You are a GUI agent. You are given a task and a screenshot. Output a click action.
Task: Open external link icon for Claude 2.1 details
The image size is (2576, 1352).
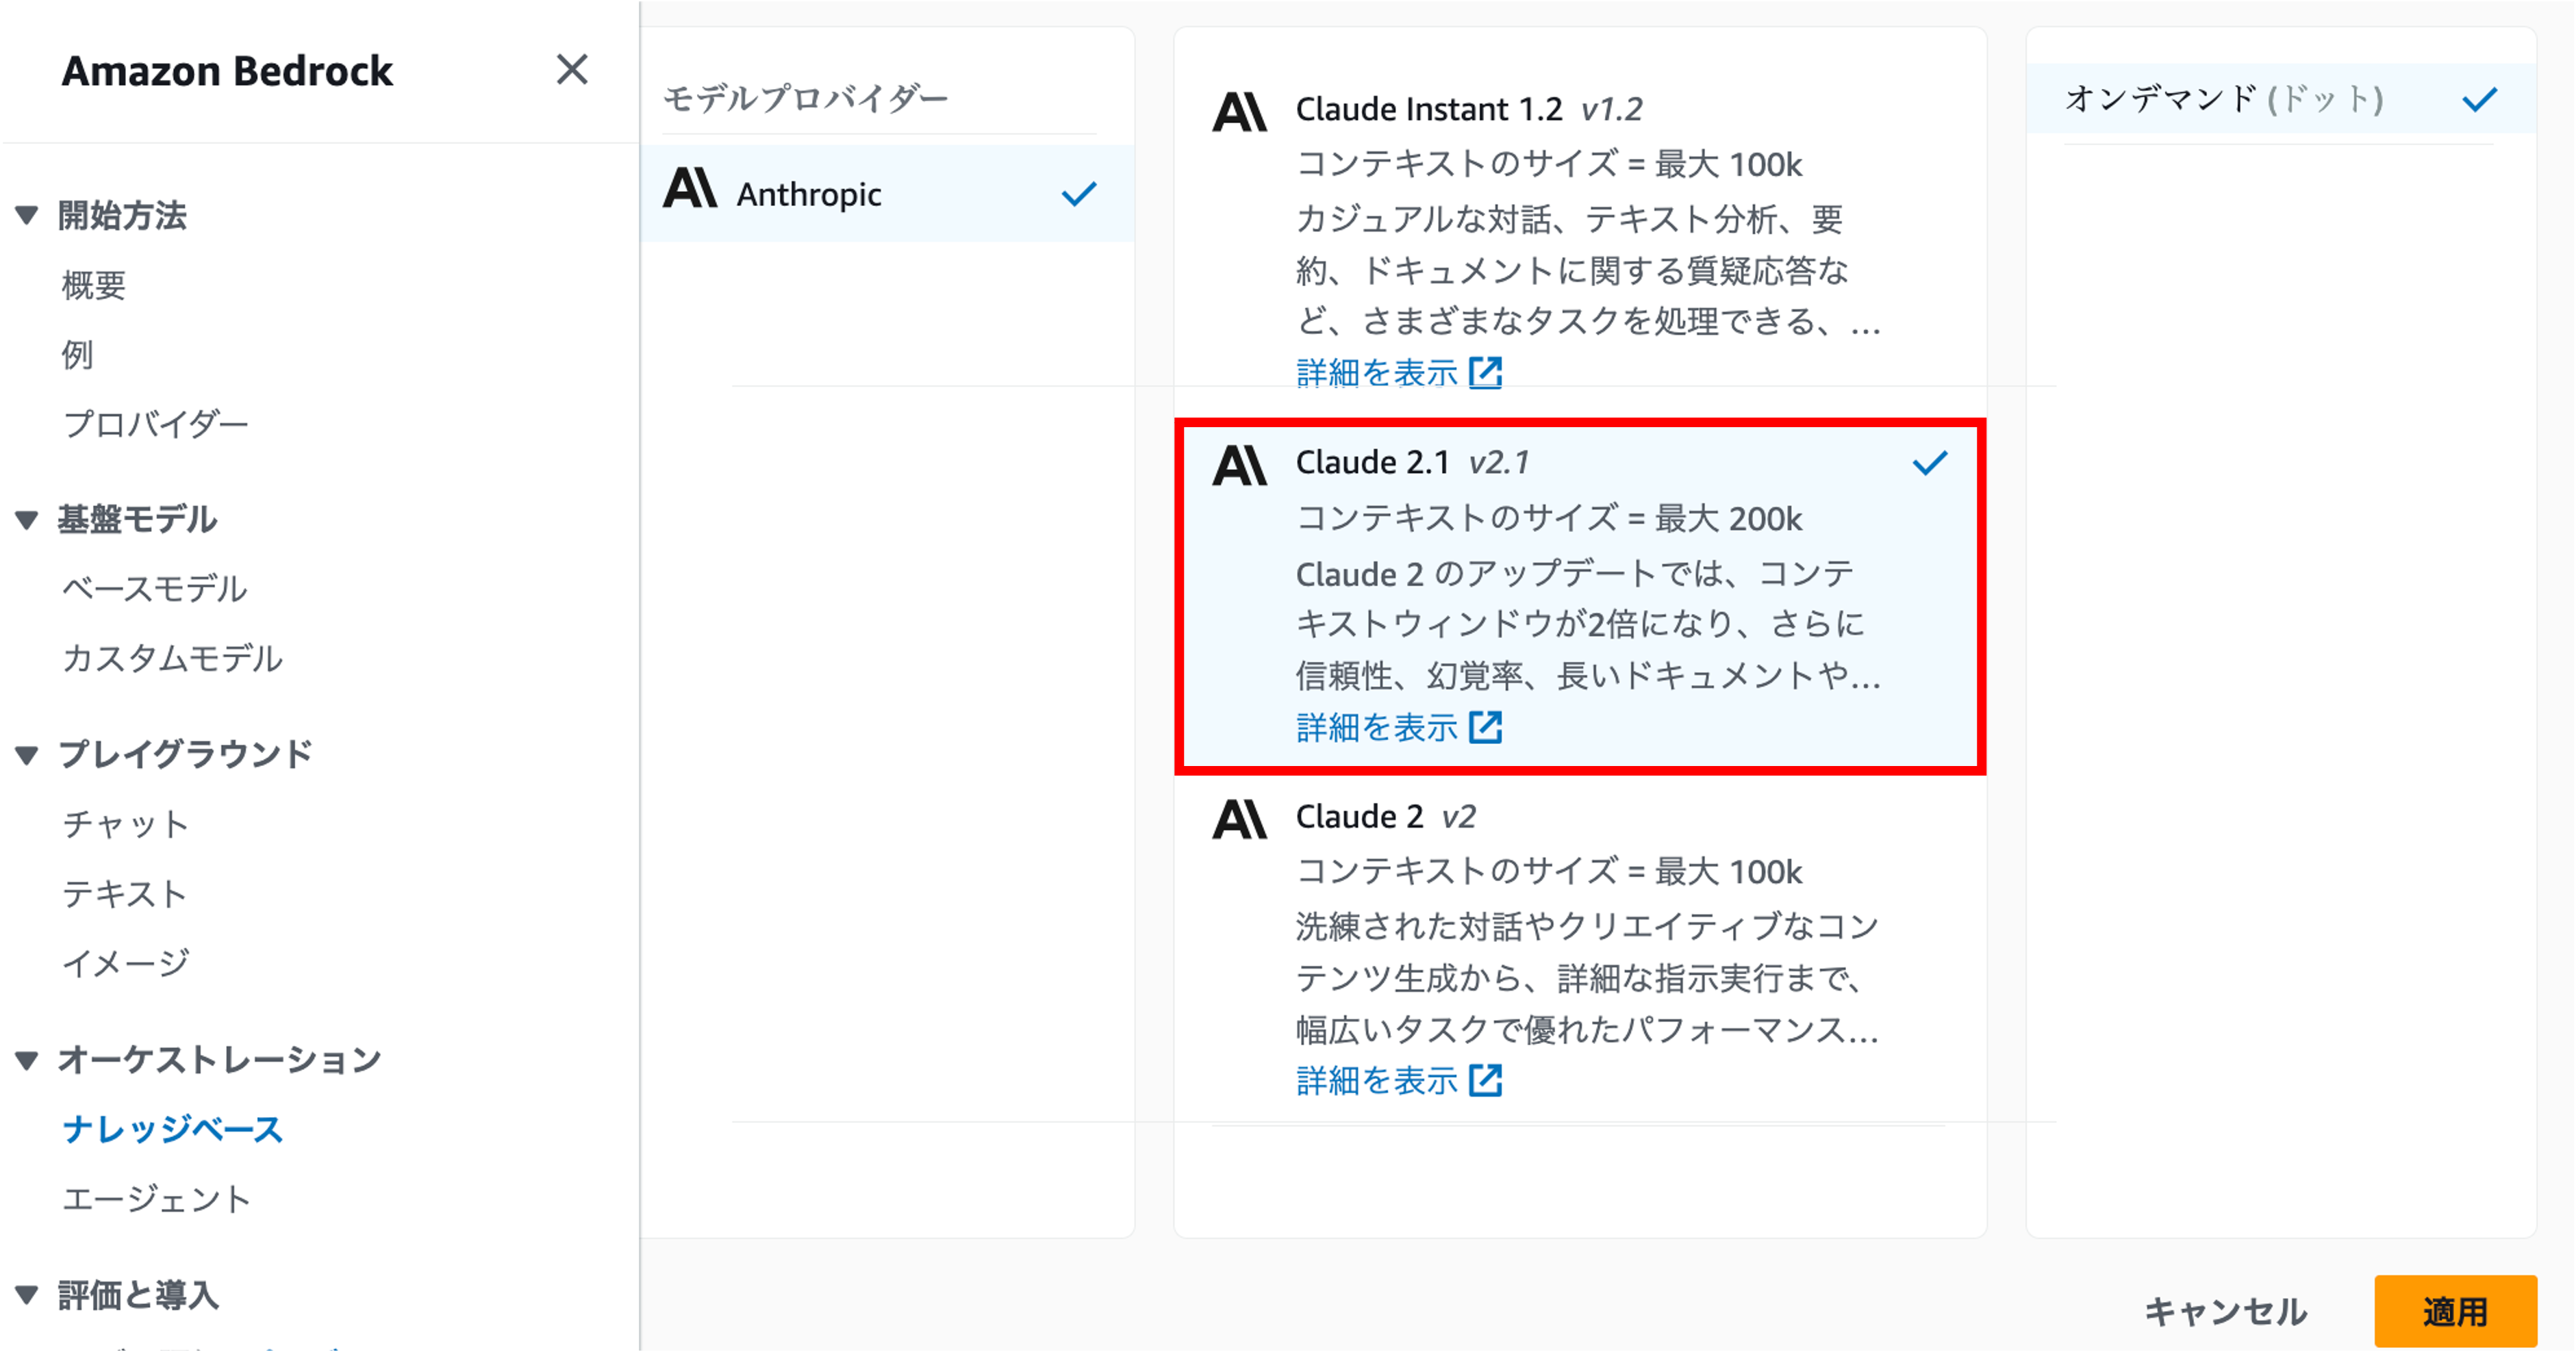click(x=1485, y=727)
